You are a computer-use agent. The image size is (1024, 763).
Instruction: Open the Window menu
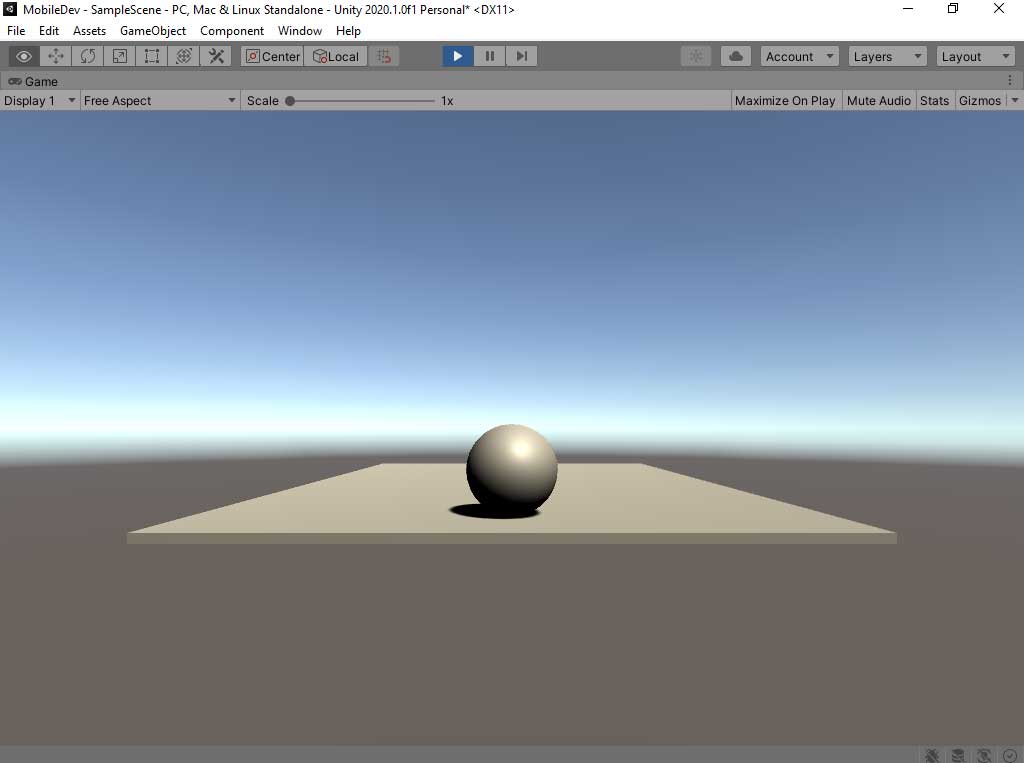300,31
